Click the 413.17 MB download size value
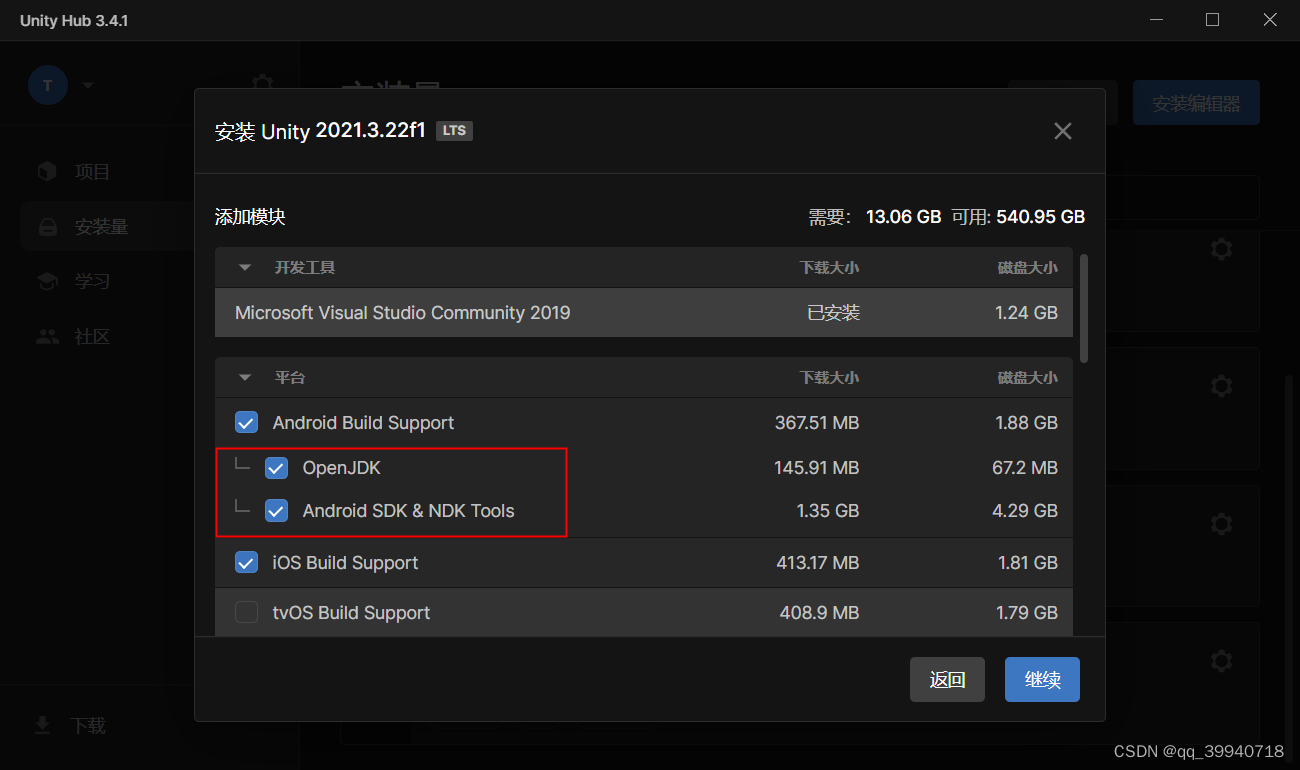Viewport: 1300px width, 770px height. 818,563
